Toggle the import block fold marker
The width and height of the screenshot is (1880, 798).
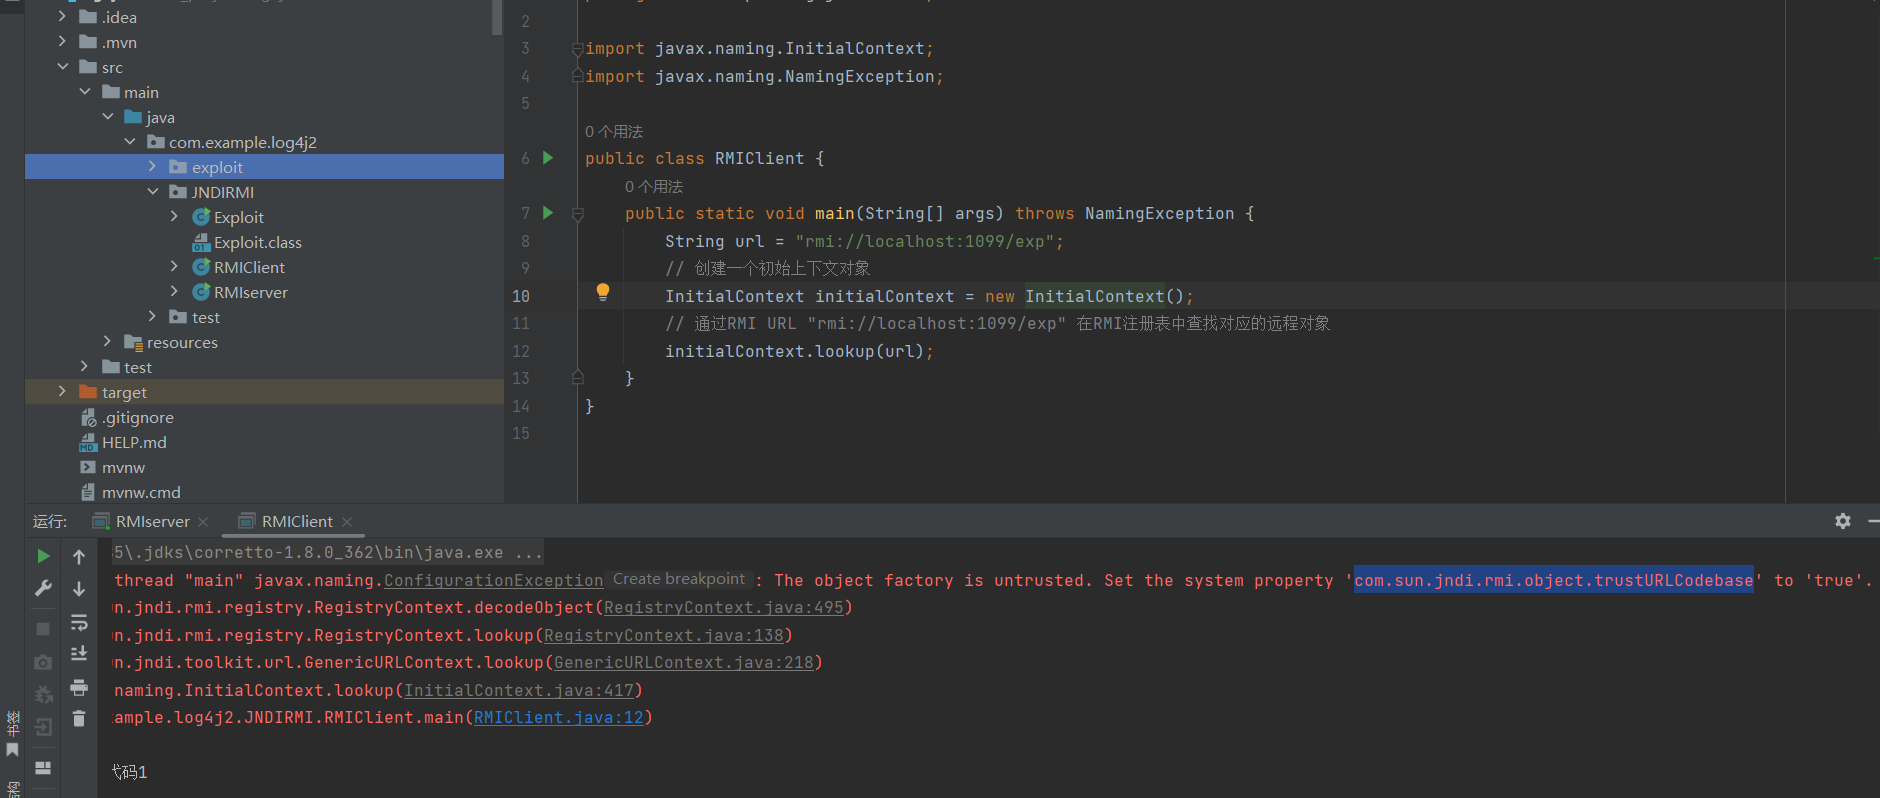577,49
